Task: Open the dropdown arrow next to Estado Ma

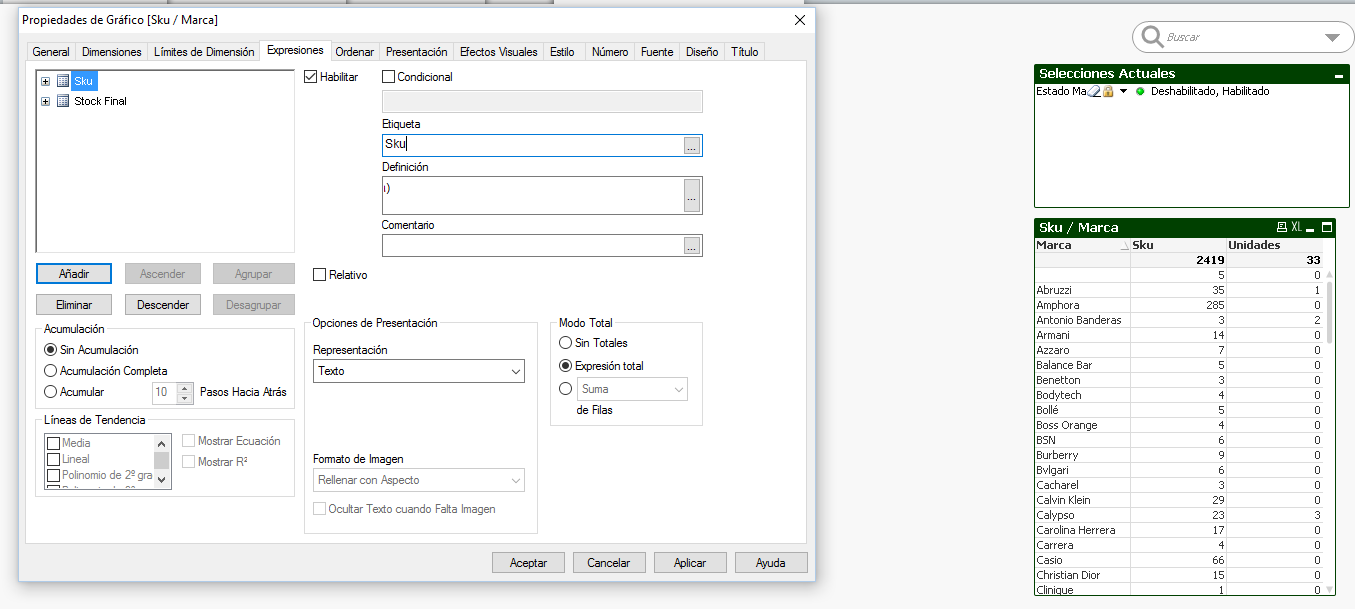Action: [x=1123, y=91]
